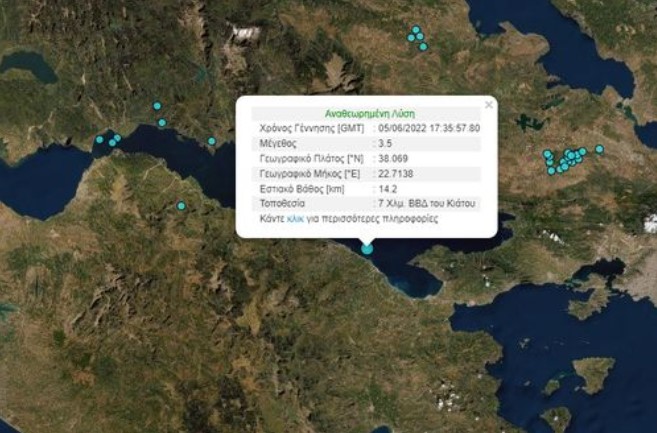The width and height of the screenshot is (657, 433).
Task: Click the topmost marker in the upper cluster
Action: [415, 30]
